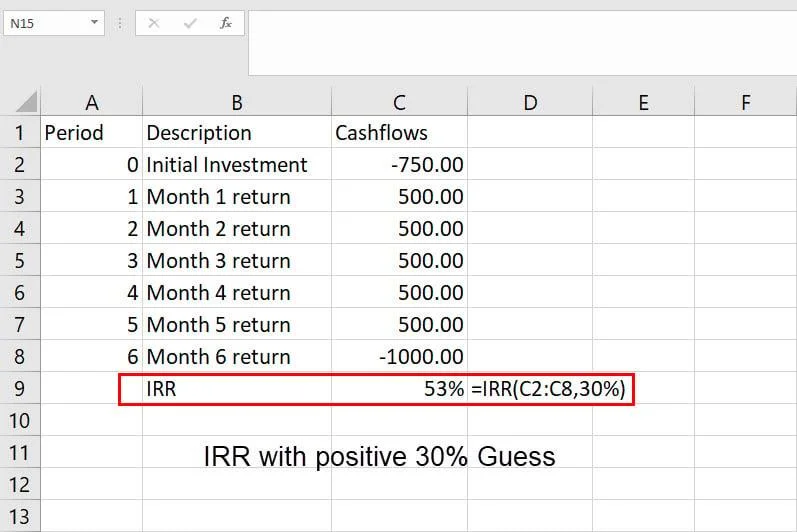Click the Insert Function fx icon
The height and width of the screenshot is (532, 797).
[226, 23]
